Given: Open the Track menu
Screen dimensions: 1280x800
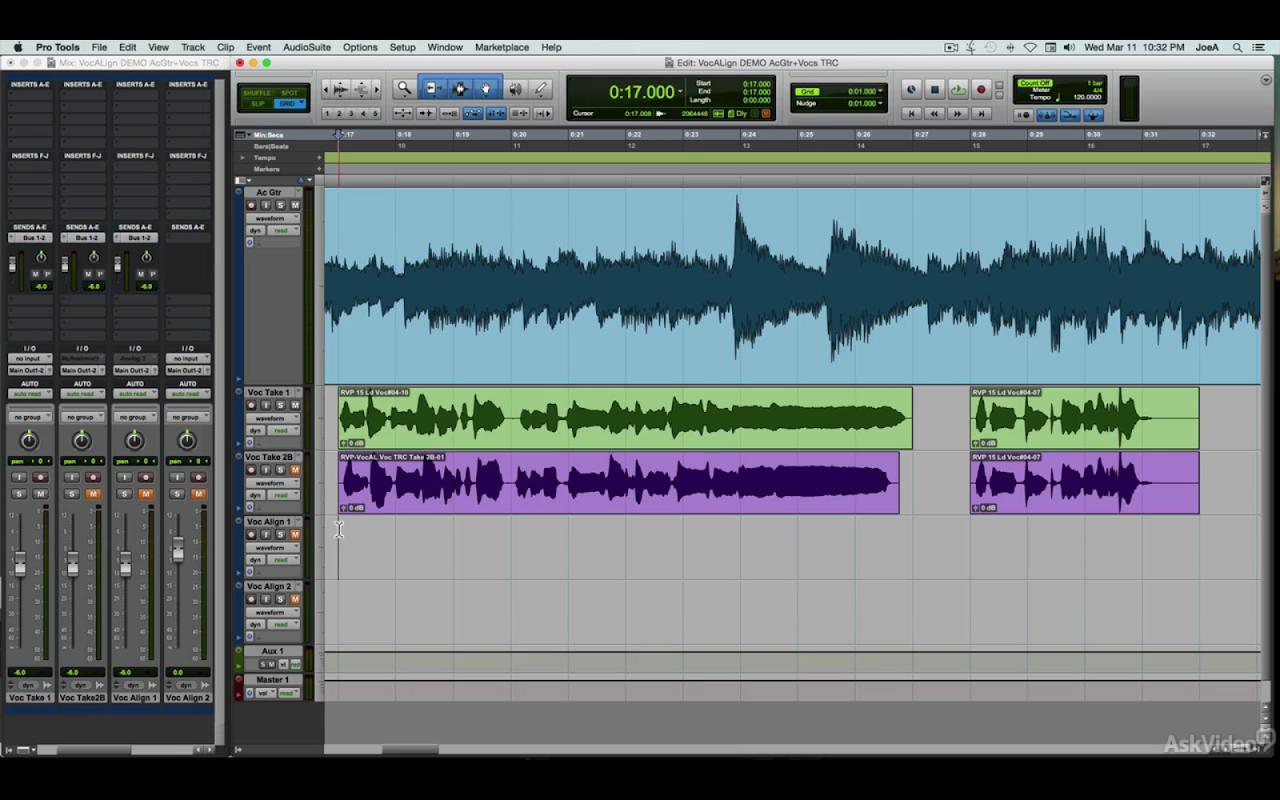Looking at the screenshot, I should pyautogui.click(x=193, y=47).
